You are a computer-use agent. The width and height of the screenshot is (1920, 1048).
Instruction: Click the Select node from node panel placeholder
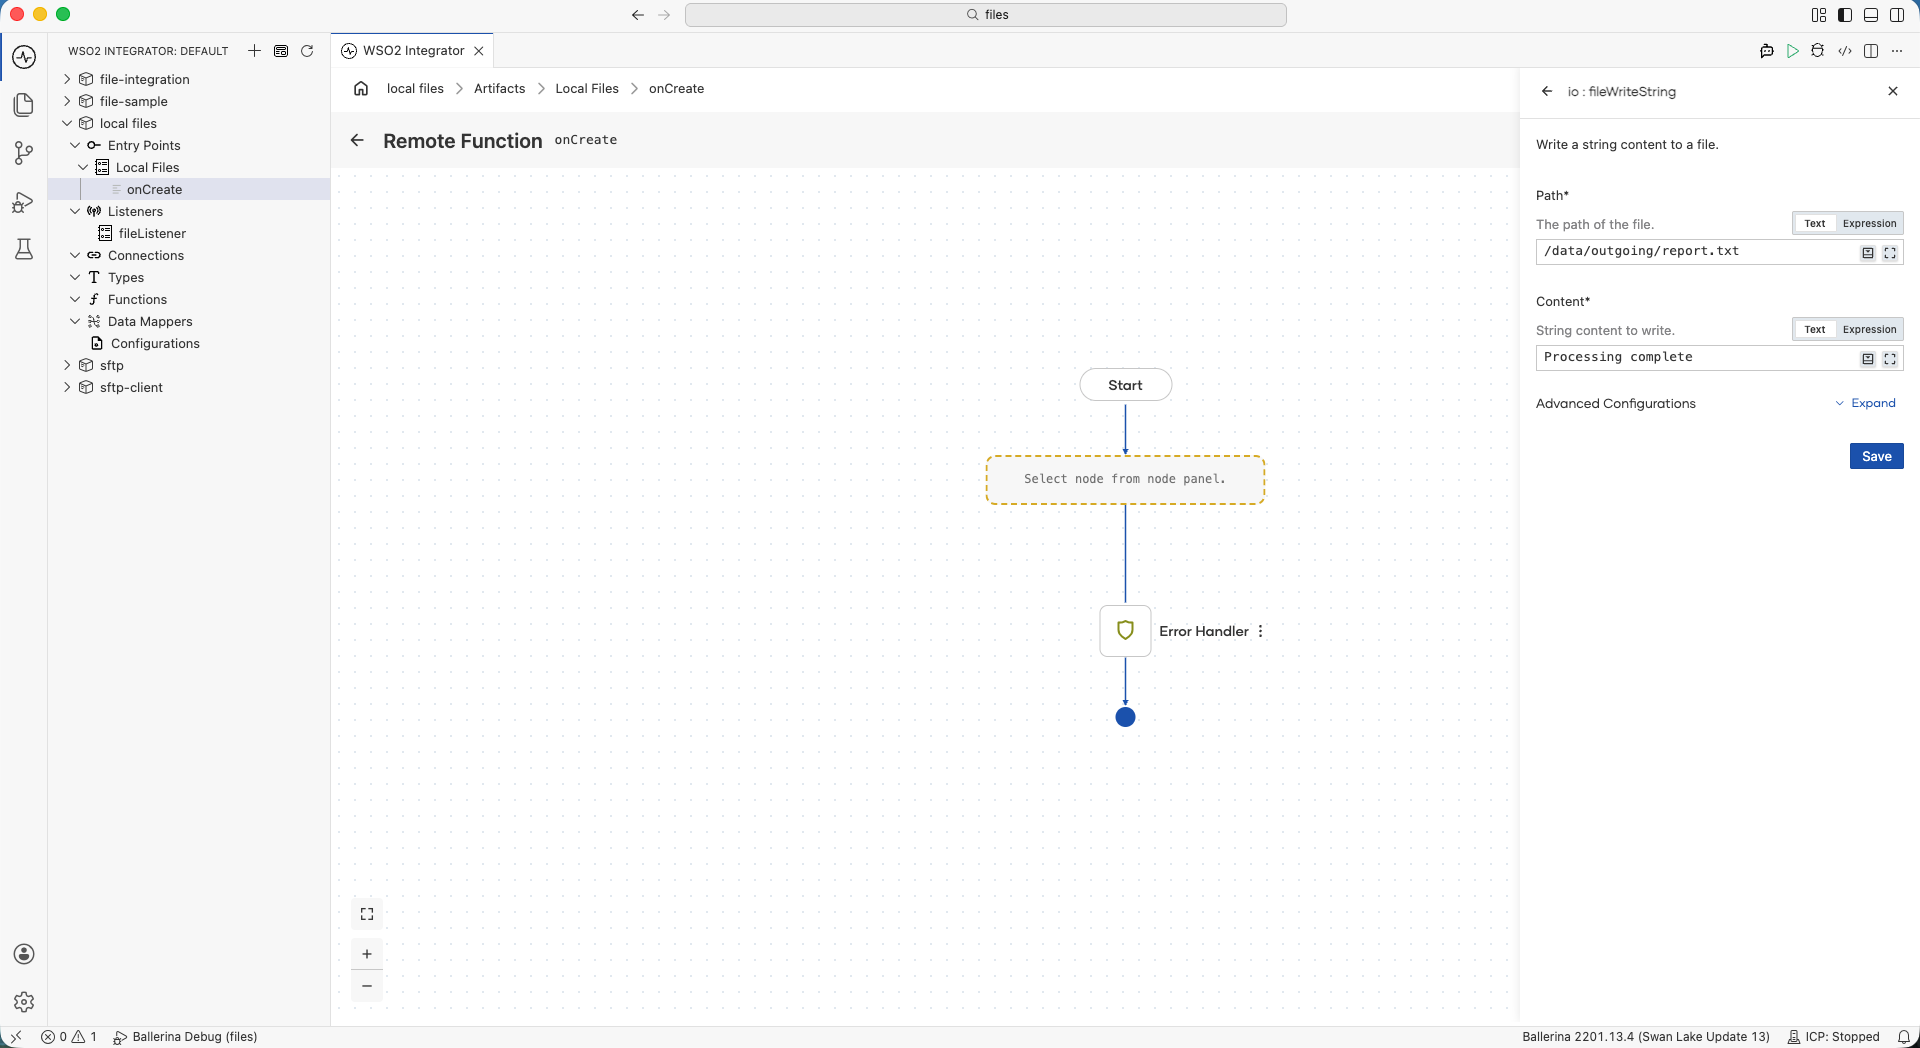point(1125,480)
